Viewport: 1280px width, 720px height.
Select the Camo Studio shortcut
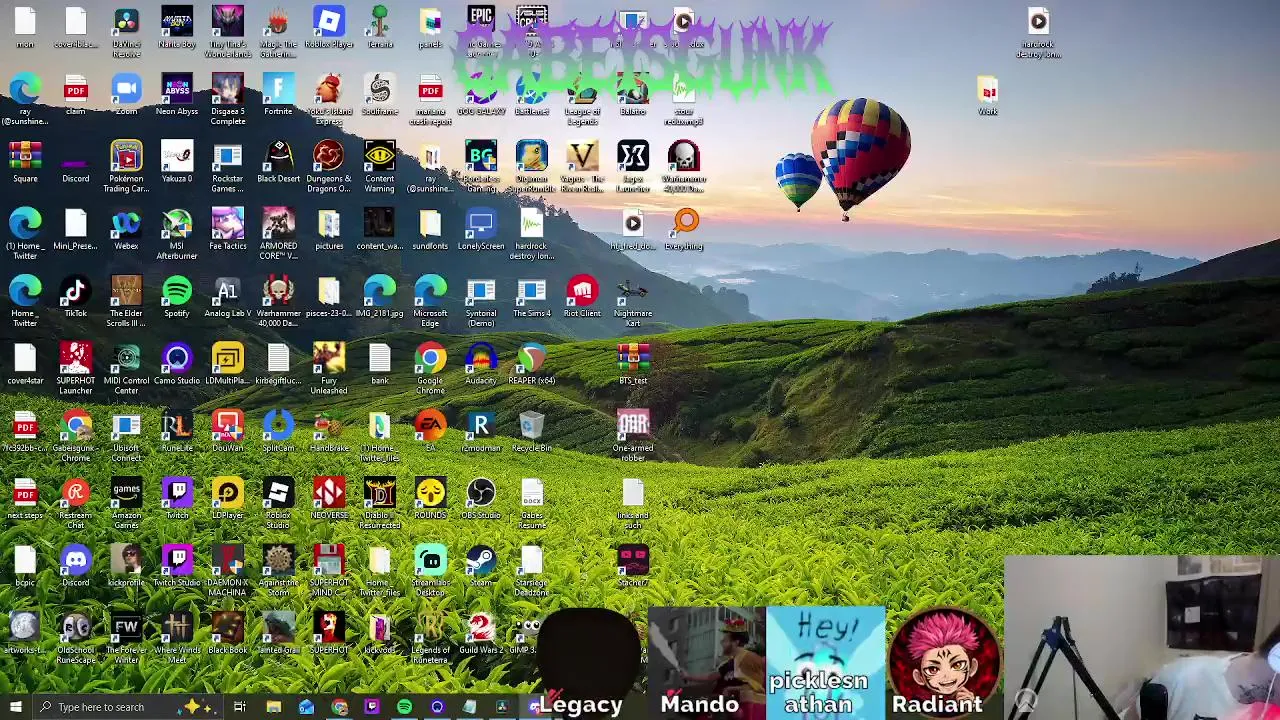pos(177,363)
